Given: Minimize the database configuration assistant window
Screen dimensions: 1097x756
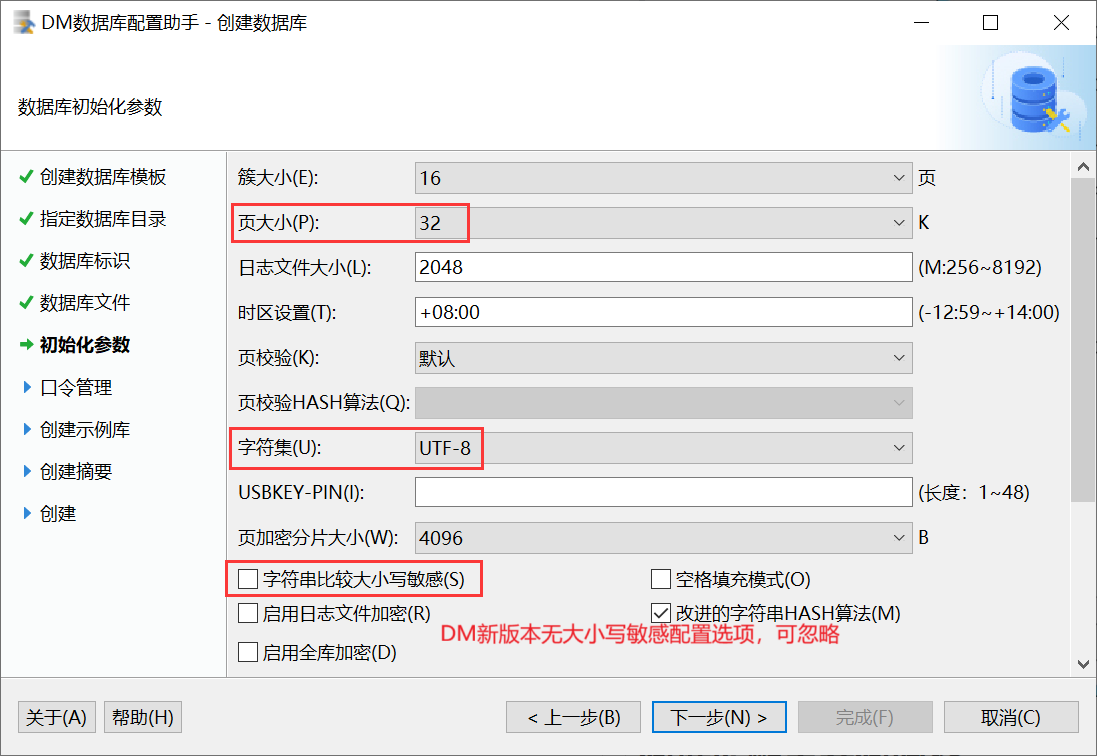Looking at the screenshot, I should click(921, 22).
